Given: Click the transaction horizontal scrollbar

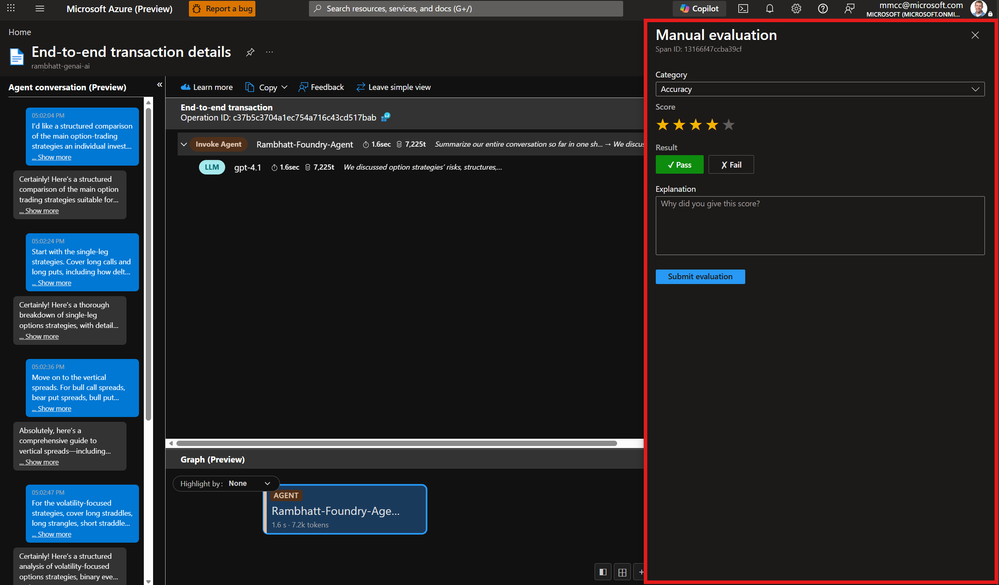Looking at the screenshot, I should coord(397,443).
